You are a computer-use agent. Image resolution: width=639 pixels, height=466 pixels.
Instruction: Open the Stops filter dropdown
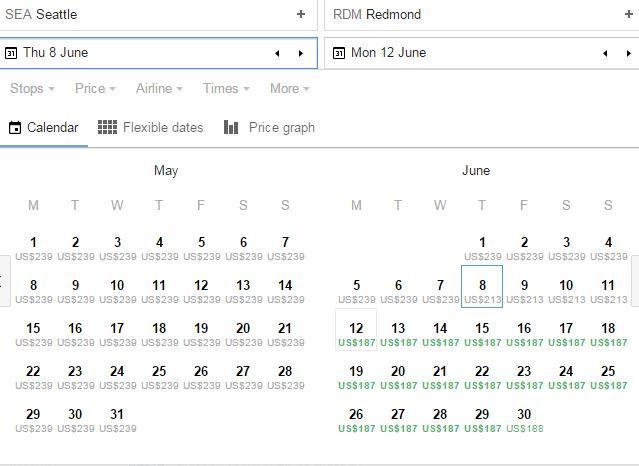33,89
